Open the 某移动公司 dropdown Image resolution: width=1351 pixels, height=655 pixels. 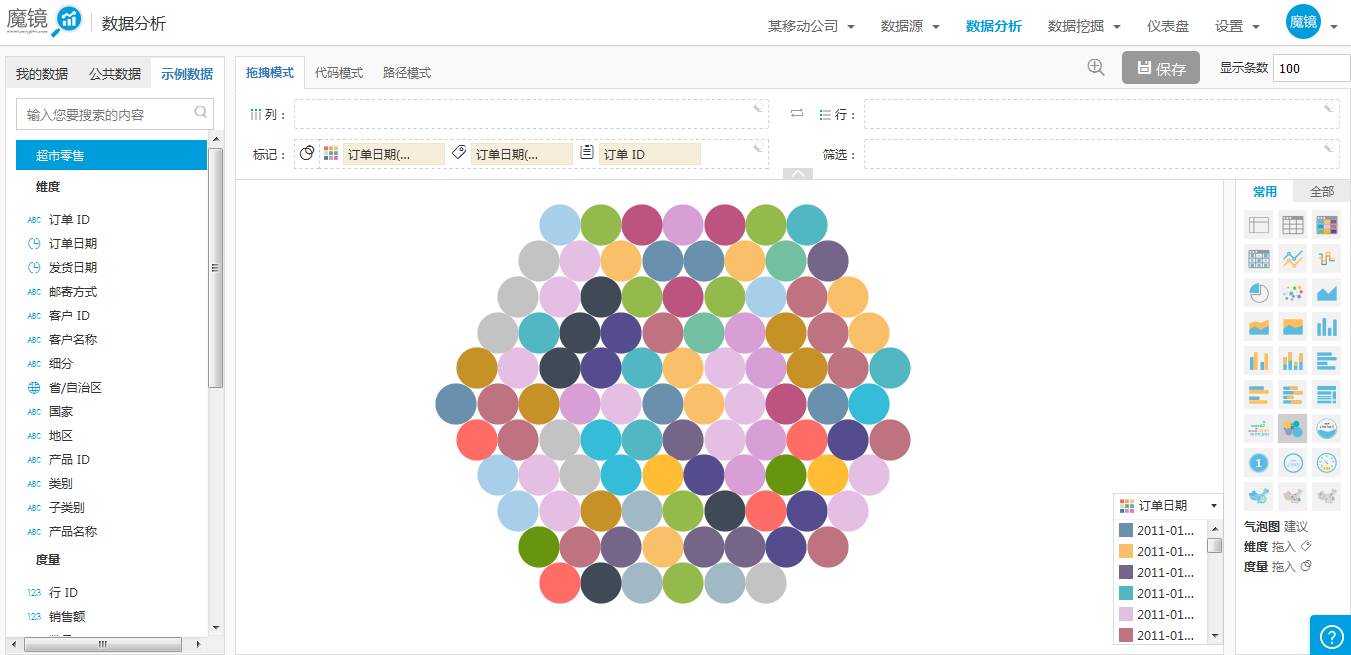[x=811, y=27]
